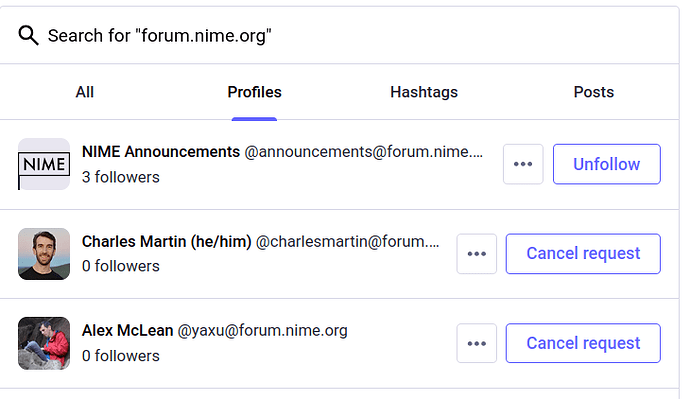Select the Profiles tab
Viewport: 690px width, 399px height.
[254, 92]
